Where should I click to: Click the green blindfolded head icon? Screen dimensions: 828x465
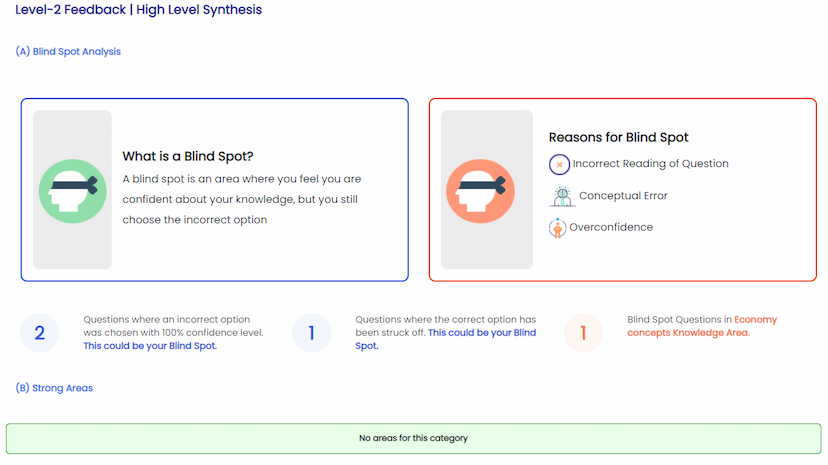coord(72,190)
